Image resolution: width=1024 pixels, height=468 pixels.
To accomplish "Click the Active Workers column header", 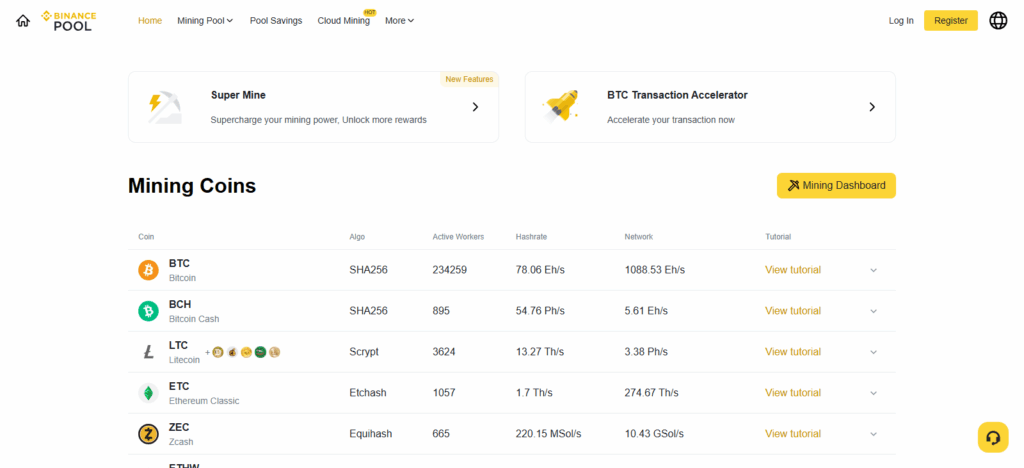I will [458, 237].
